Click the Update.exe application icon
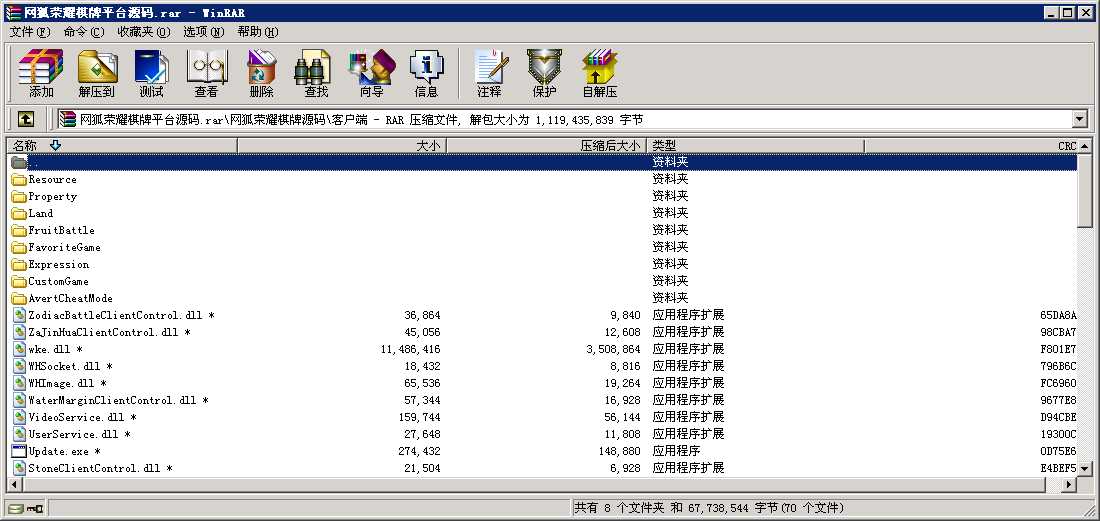 pyautogui.click(x=19, y=451)
